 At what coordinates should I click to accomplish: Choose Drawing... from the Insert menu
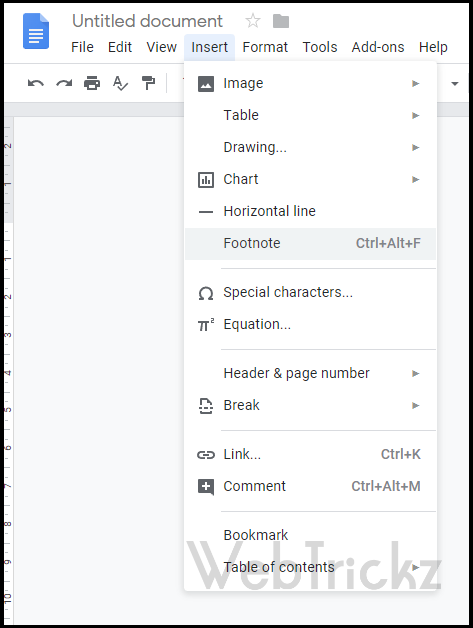point(310,147)
